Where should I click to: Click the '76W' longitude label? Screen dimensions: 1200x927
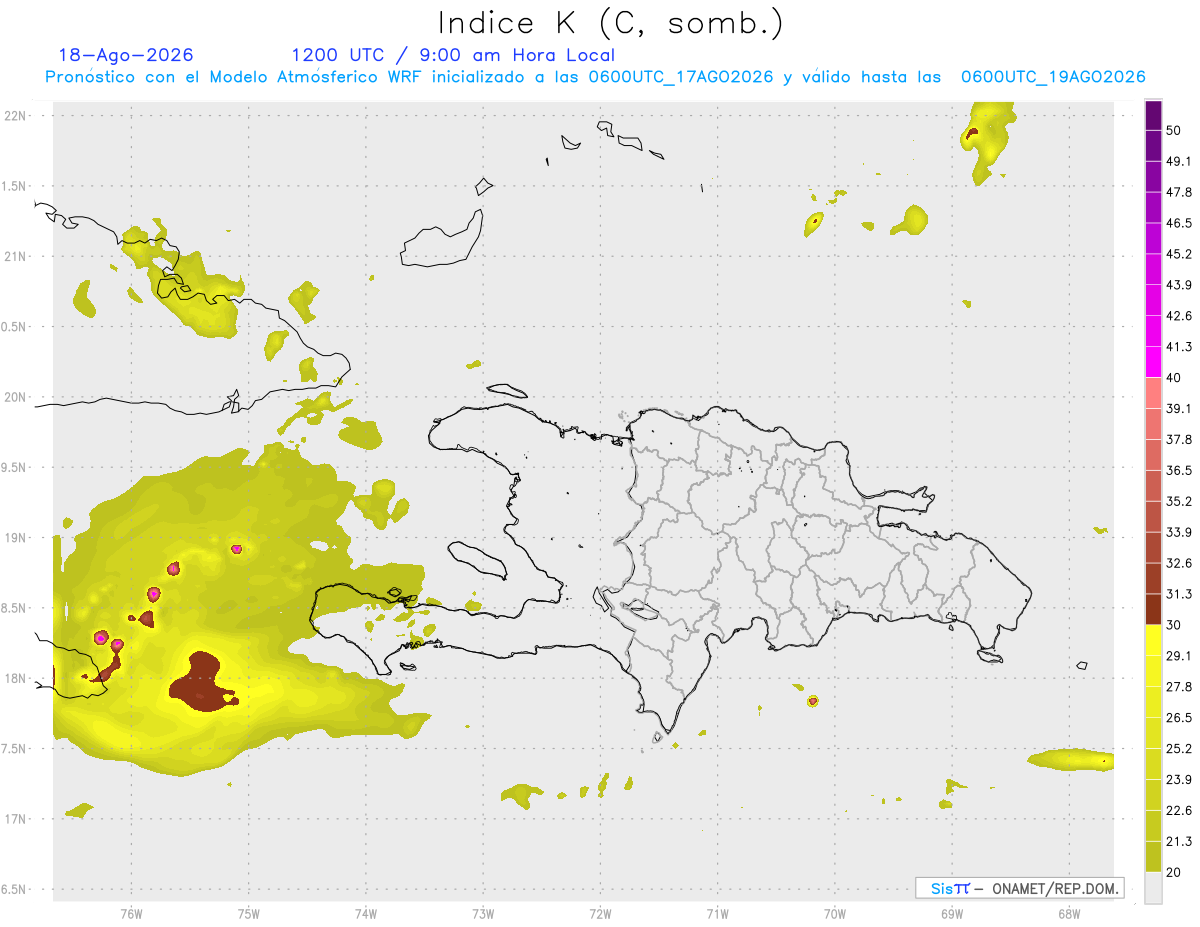point(131,914)
